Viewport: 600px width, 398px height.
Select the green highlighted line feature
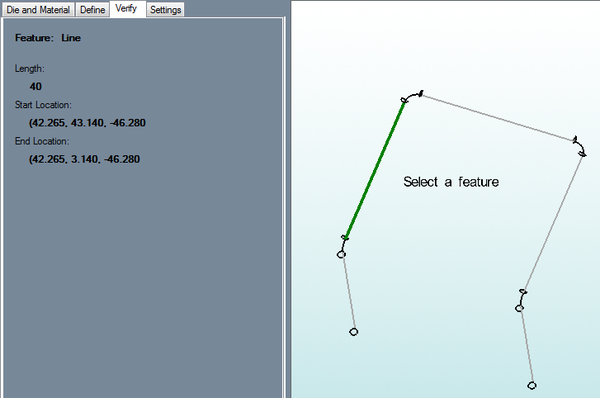pyautogui.click(x=375, y=170)
